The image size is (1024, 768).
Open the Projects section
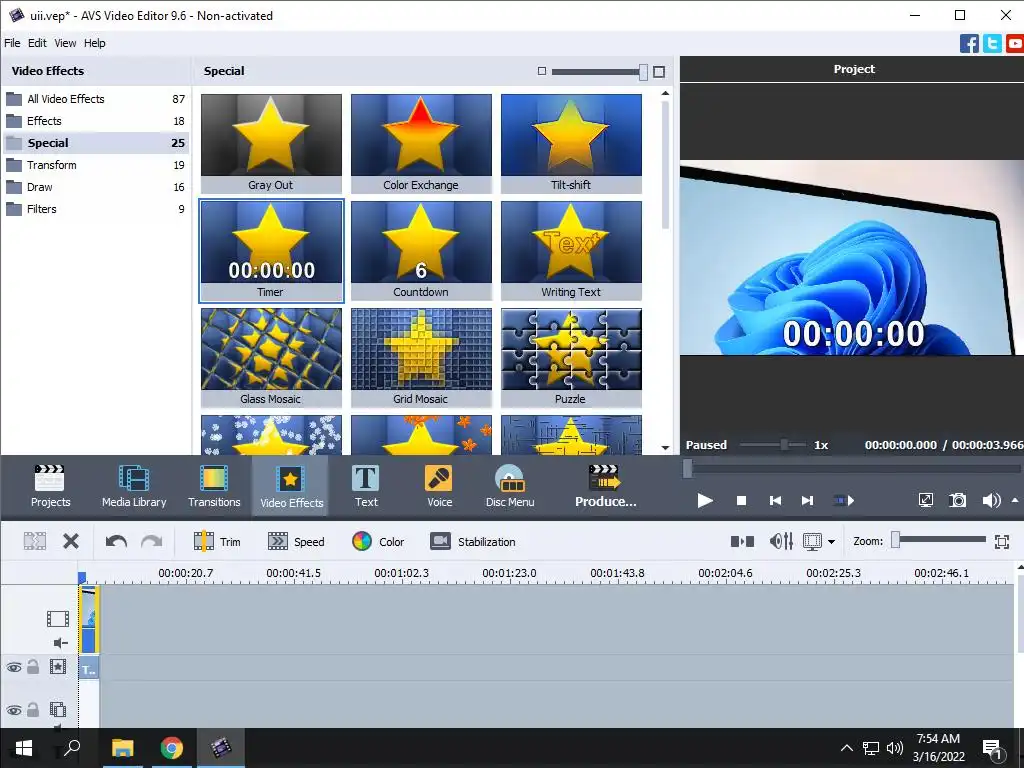click(x=50, y=487)
